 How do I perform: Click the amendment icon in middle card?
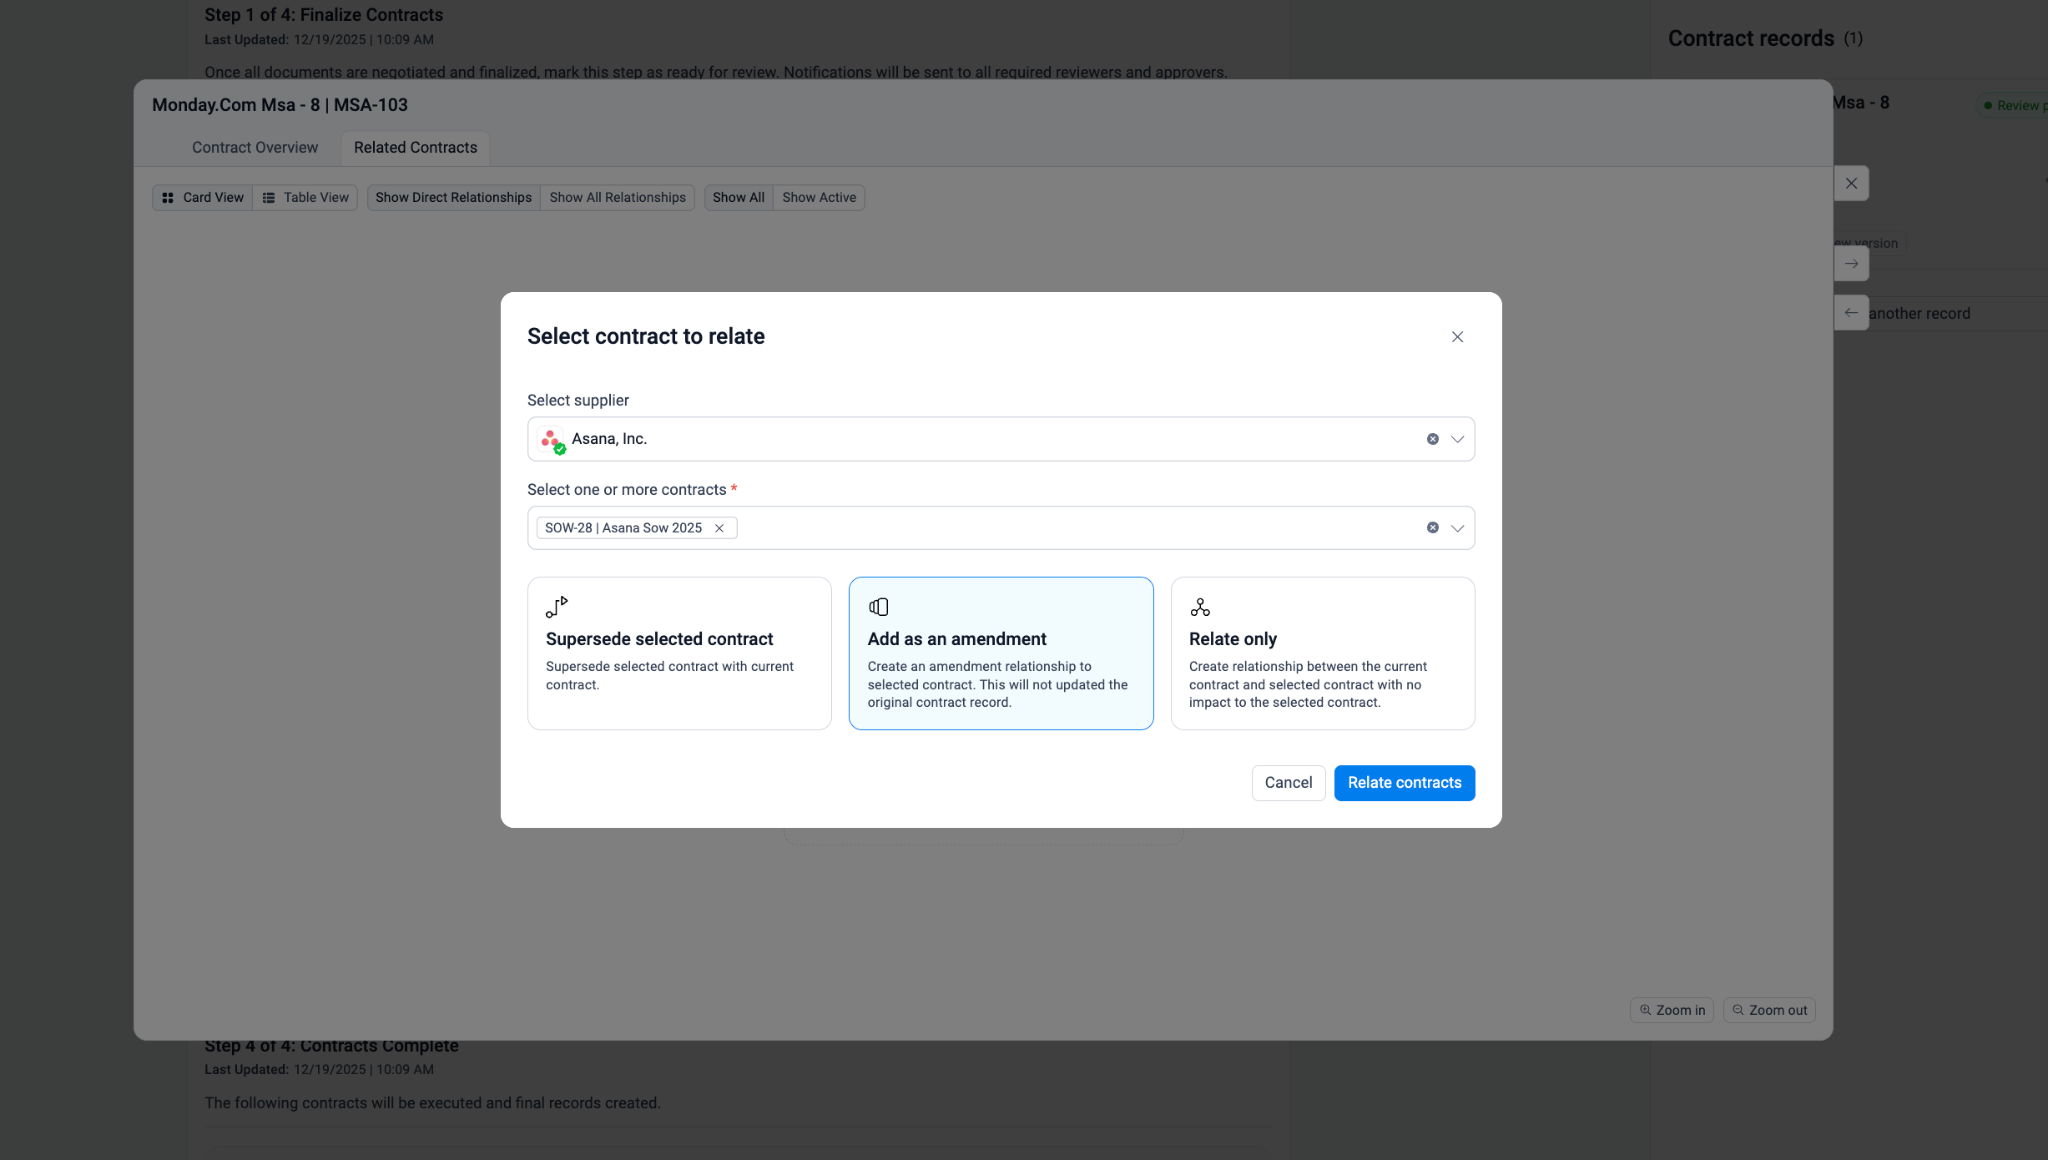[878, 607]
